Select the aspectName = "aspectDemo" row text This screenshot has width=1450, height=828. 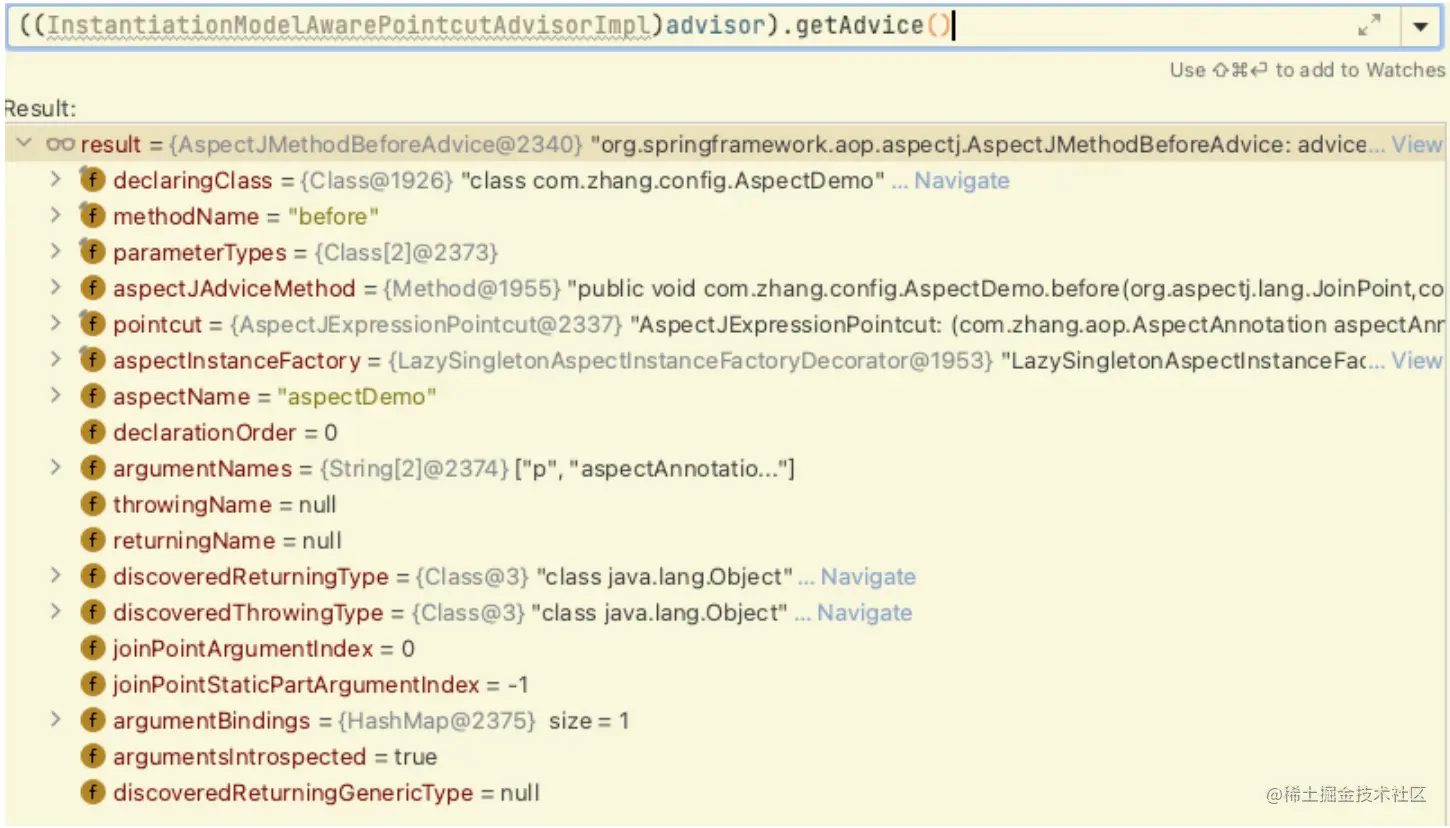click(275, 397)
